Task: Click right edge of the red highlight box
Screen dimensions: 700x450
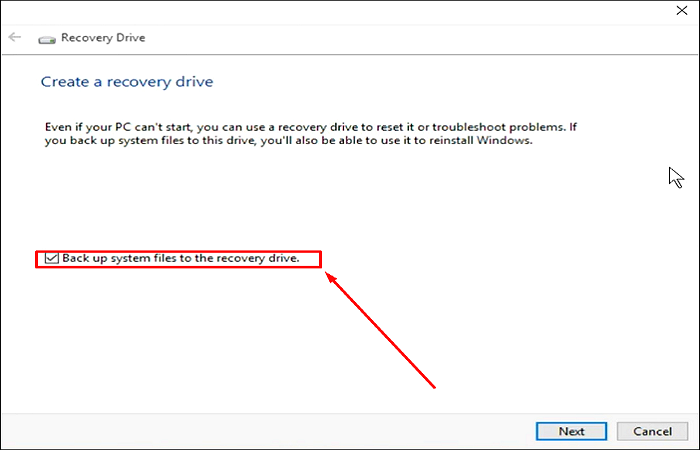Action: pyautogui.click(x=321, y=259)
